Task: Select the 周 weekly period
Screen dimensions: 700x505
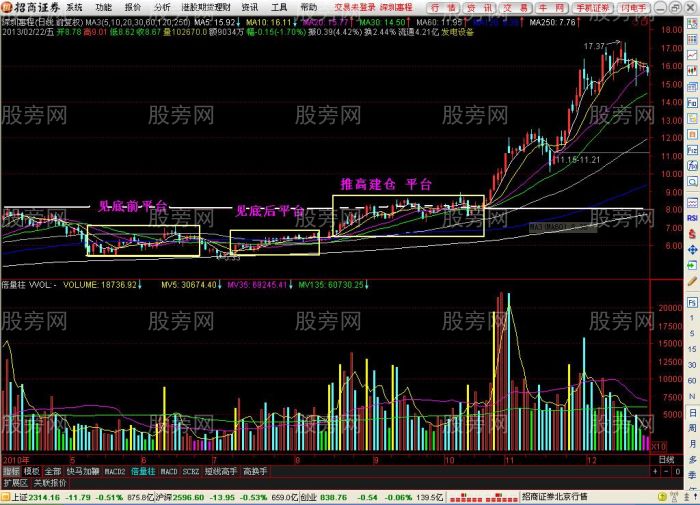Action: coord(692,428)
